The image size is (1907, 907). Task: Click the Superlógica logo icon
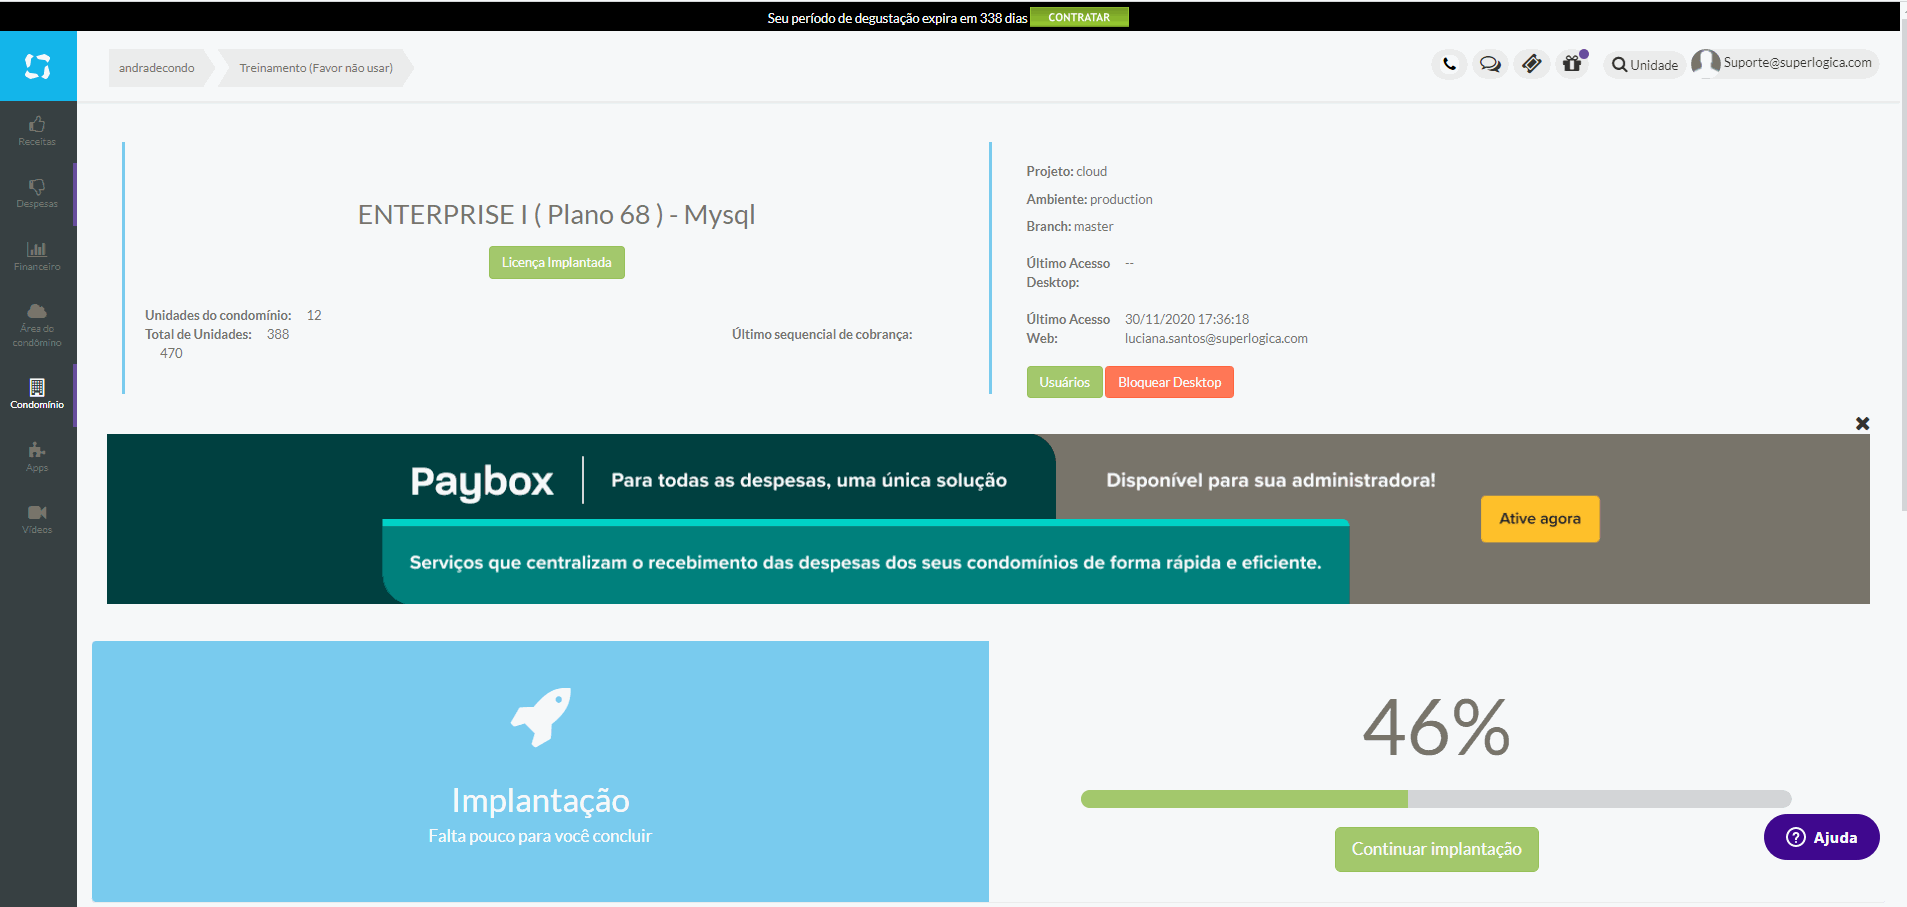(x=38, y=66)
